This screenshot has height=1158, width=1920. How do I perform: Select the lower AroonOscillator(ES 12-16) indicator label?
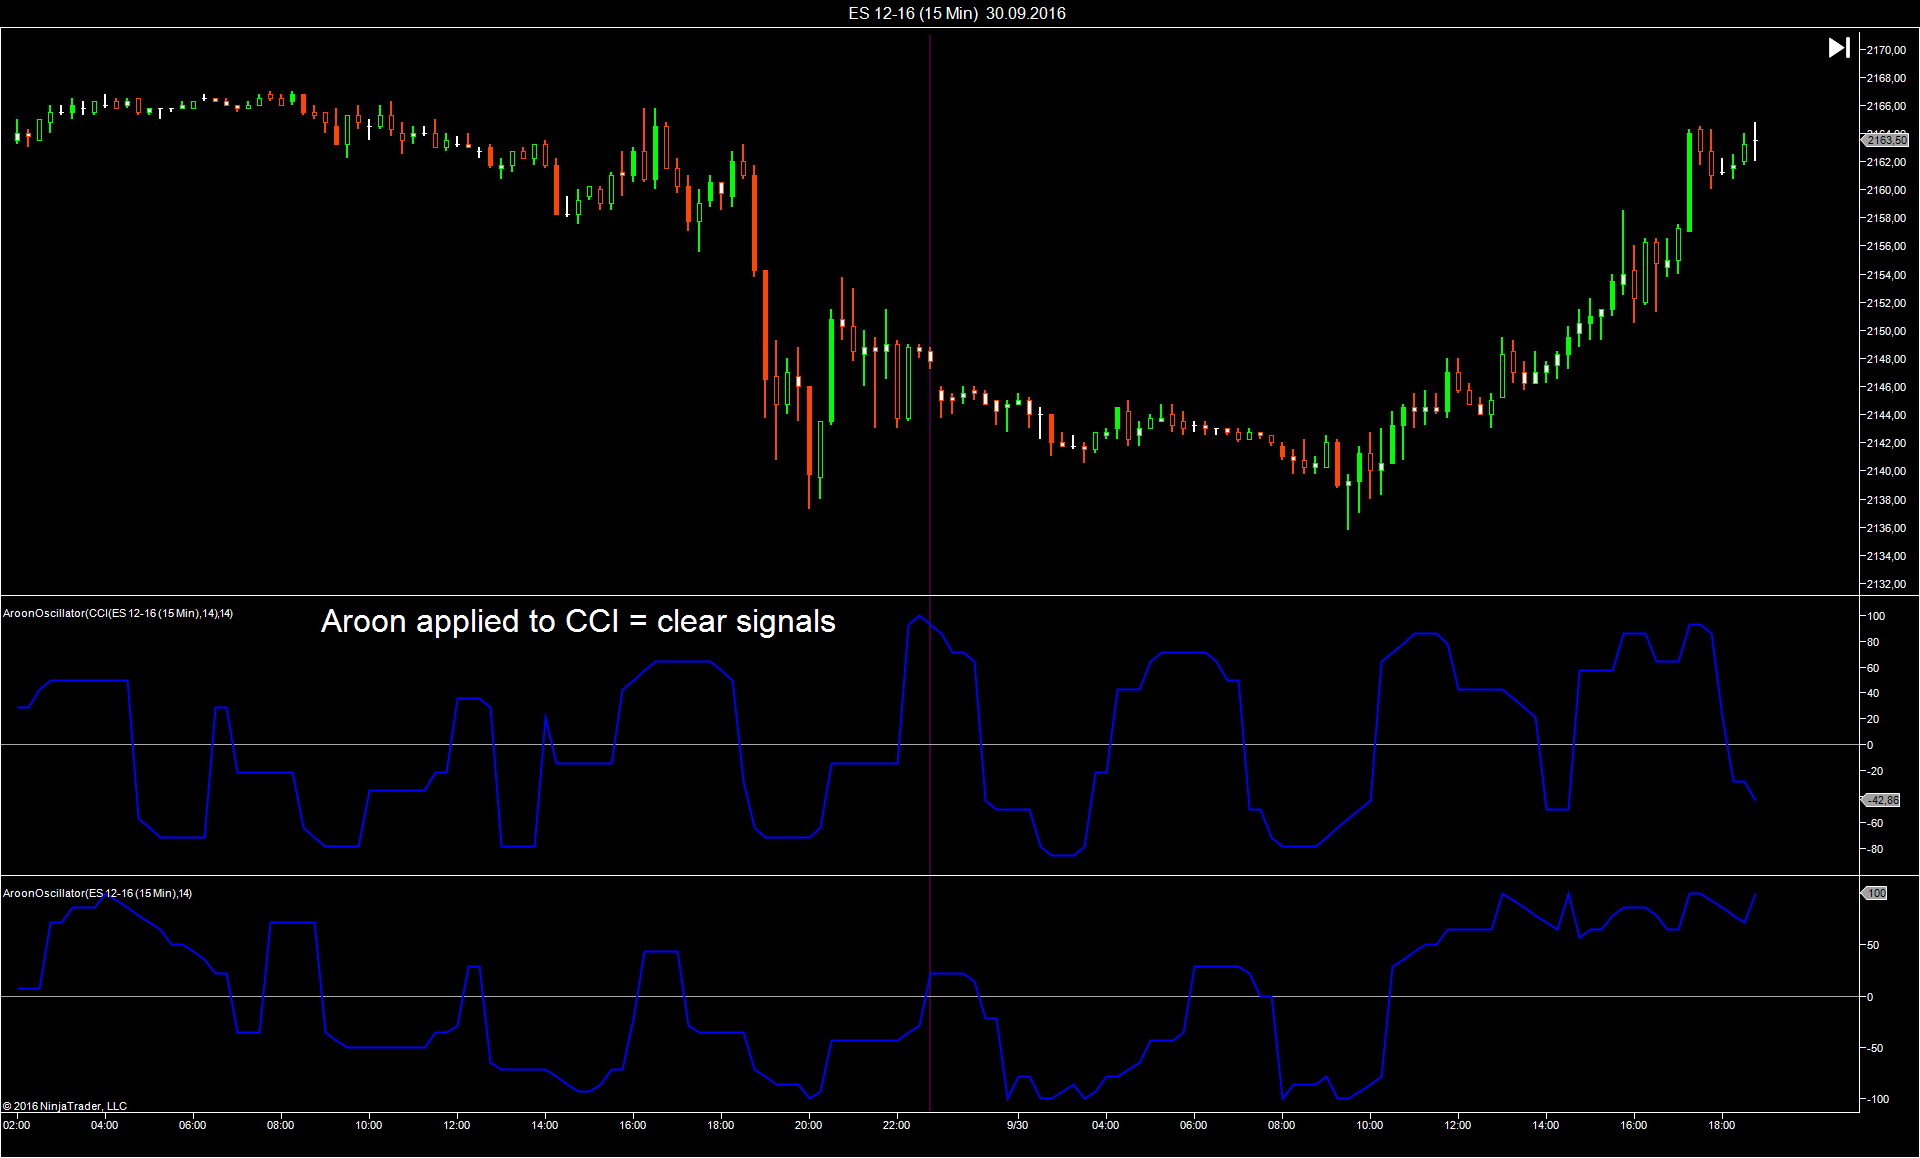pyautogui.click(x=97, y=893)
